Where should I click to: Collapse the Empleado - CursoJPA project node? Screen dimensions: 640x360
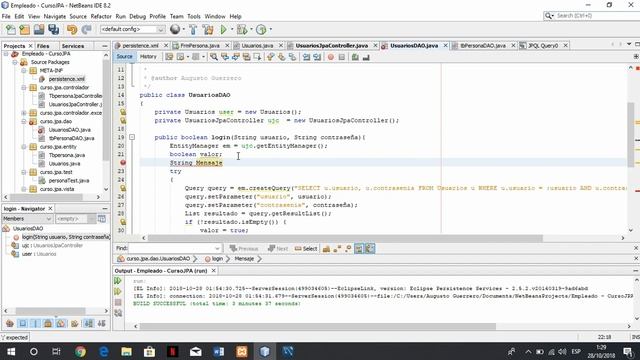6,54
